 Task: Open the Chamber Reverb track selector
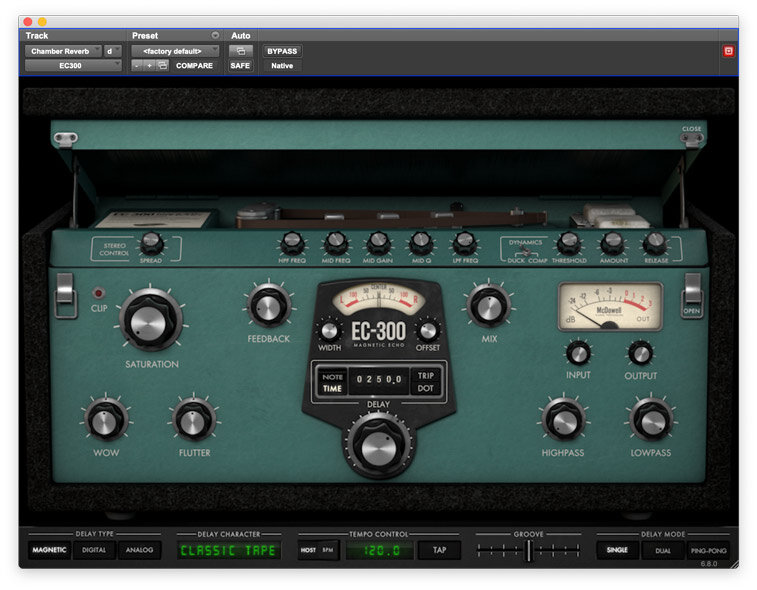click(63, 51)
